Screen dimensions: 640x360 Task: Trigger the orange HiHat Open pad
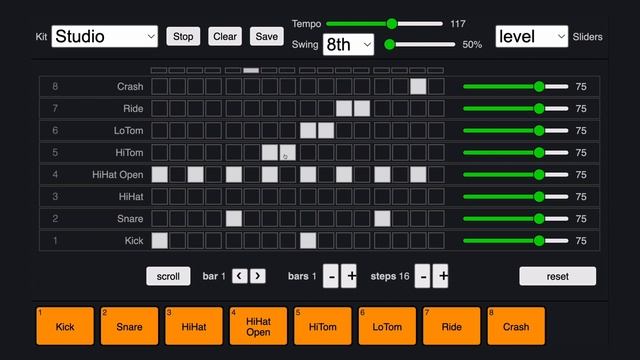coord(258,326)
